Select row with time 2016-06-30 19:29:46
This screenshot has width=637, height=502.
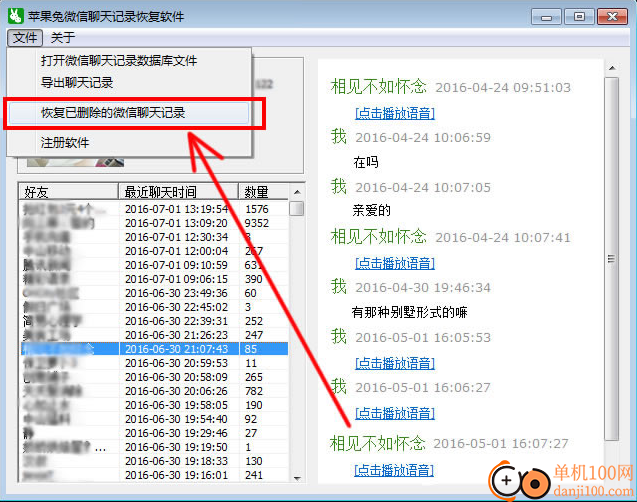(x=154, y=433)
